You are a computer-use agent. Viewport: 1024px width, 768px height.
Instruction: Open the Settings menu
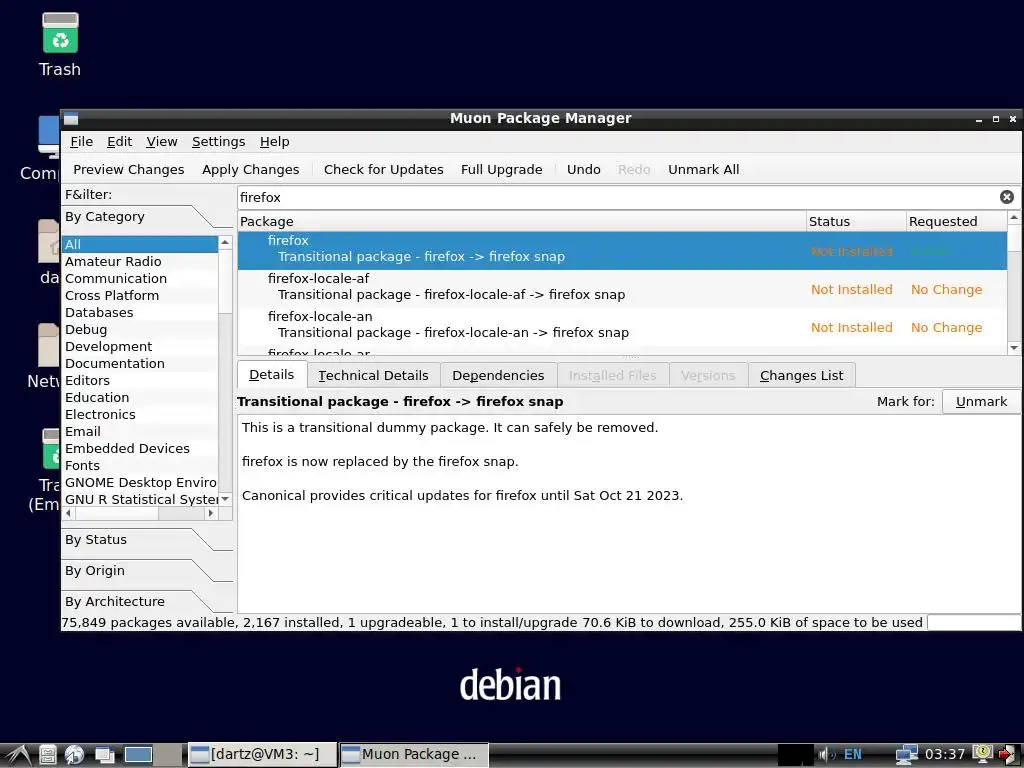218,142
